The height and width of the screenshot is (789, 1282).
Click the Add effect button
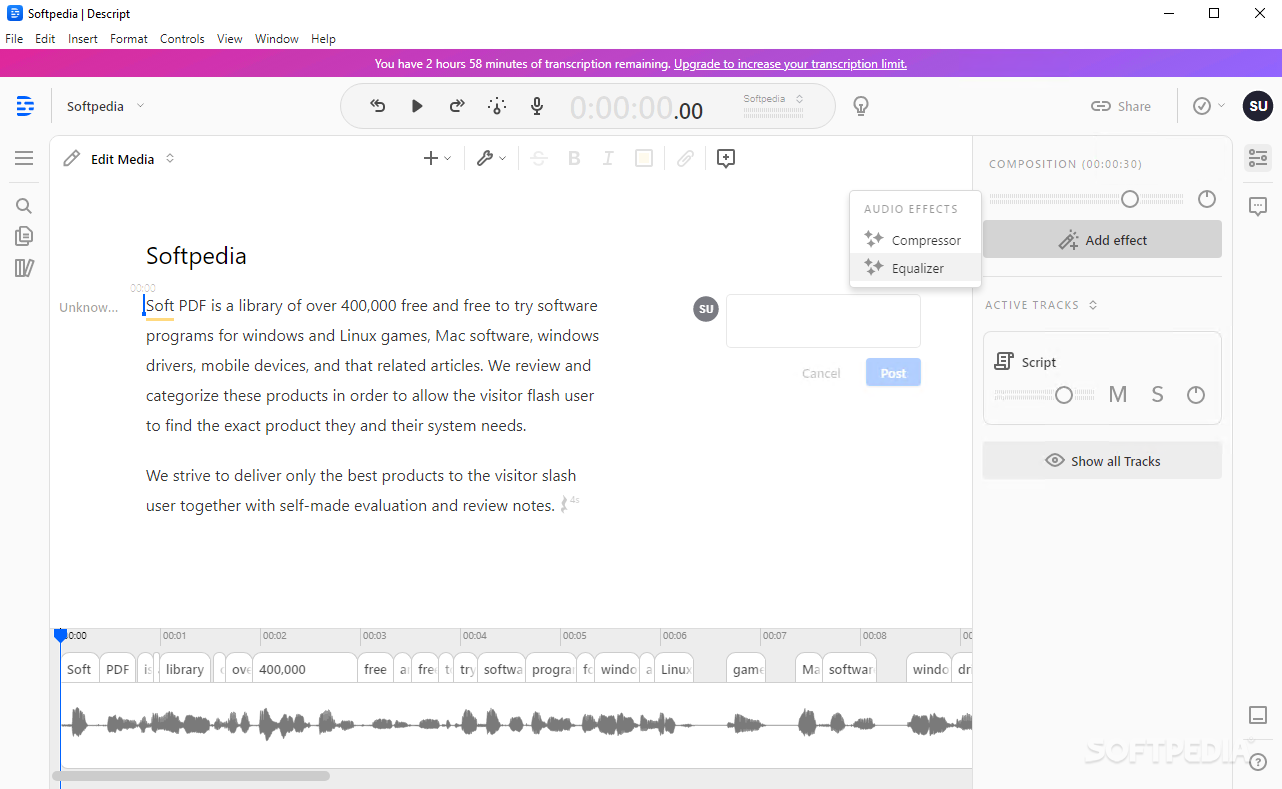point(1102,240)
